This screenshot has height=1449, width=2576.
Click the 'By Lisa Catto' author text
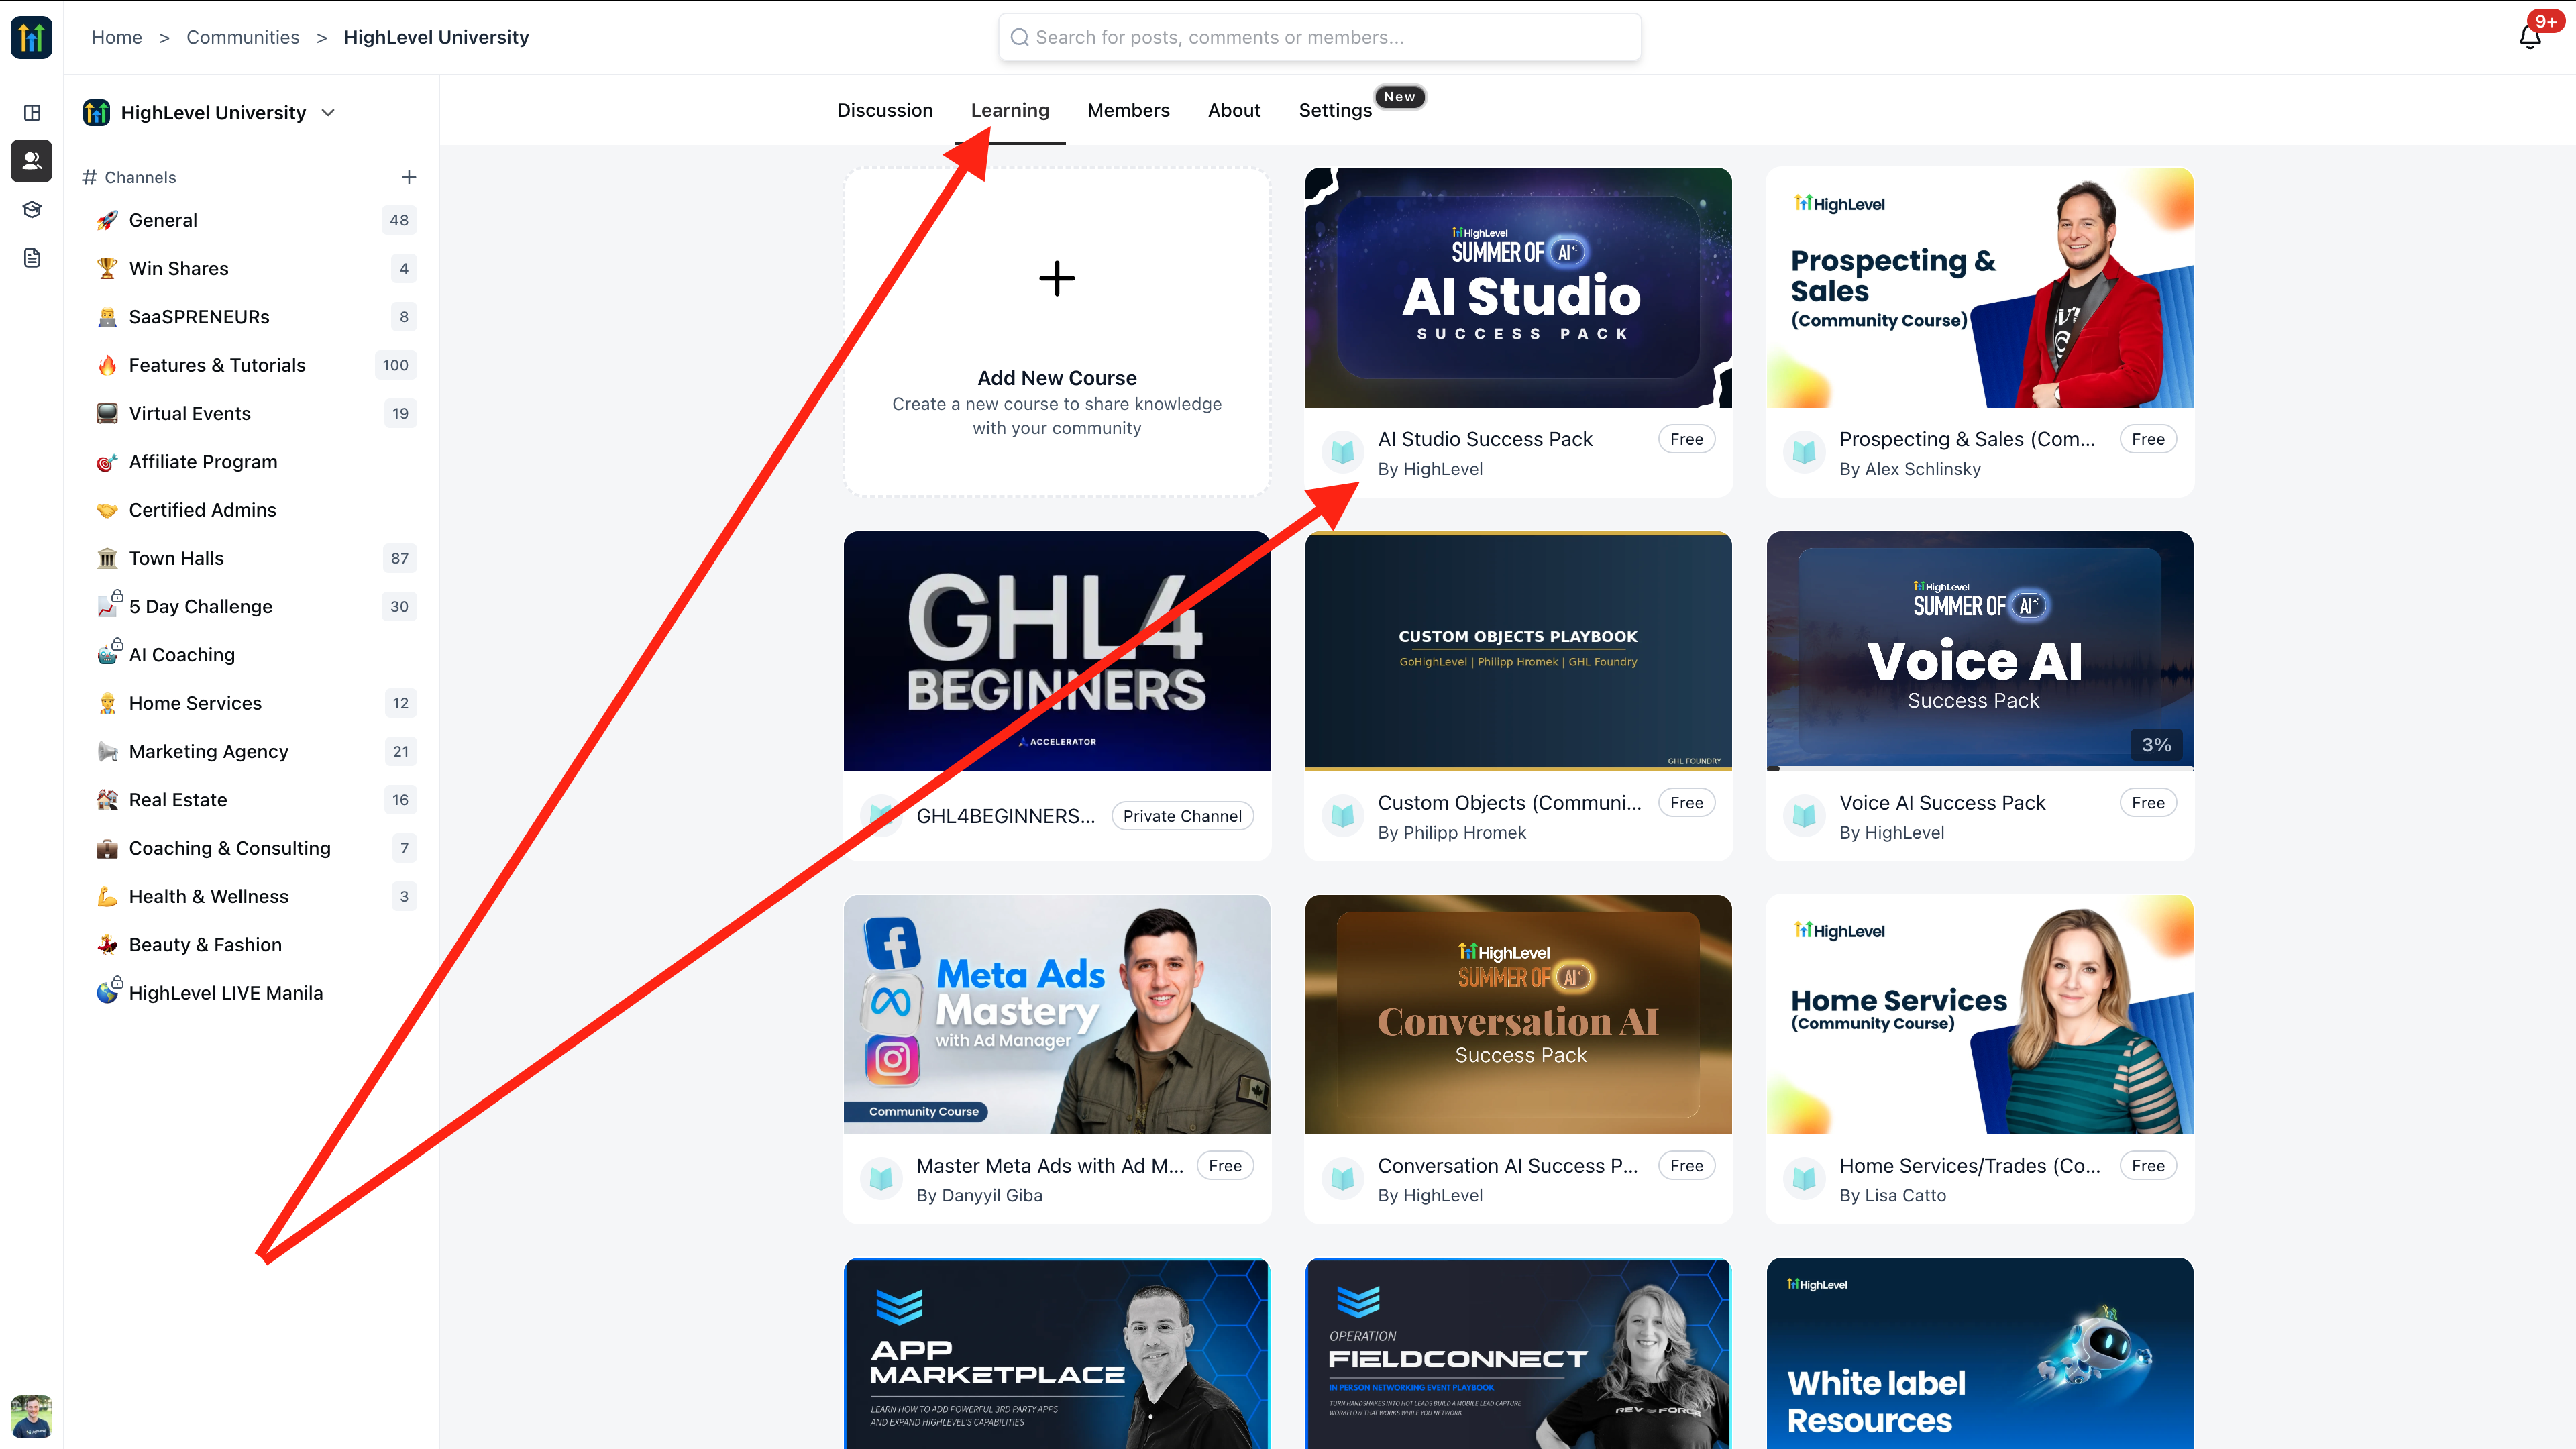pos(1893,1196)
